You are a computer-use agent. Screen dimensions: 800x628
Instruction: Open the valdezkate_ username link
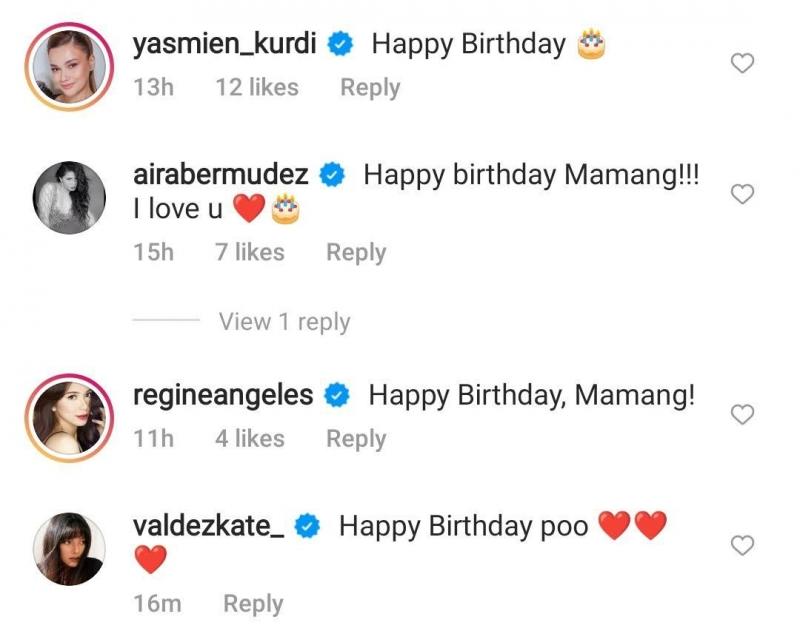(209, 526)
